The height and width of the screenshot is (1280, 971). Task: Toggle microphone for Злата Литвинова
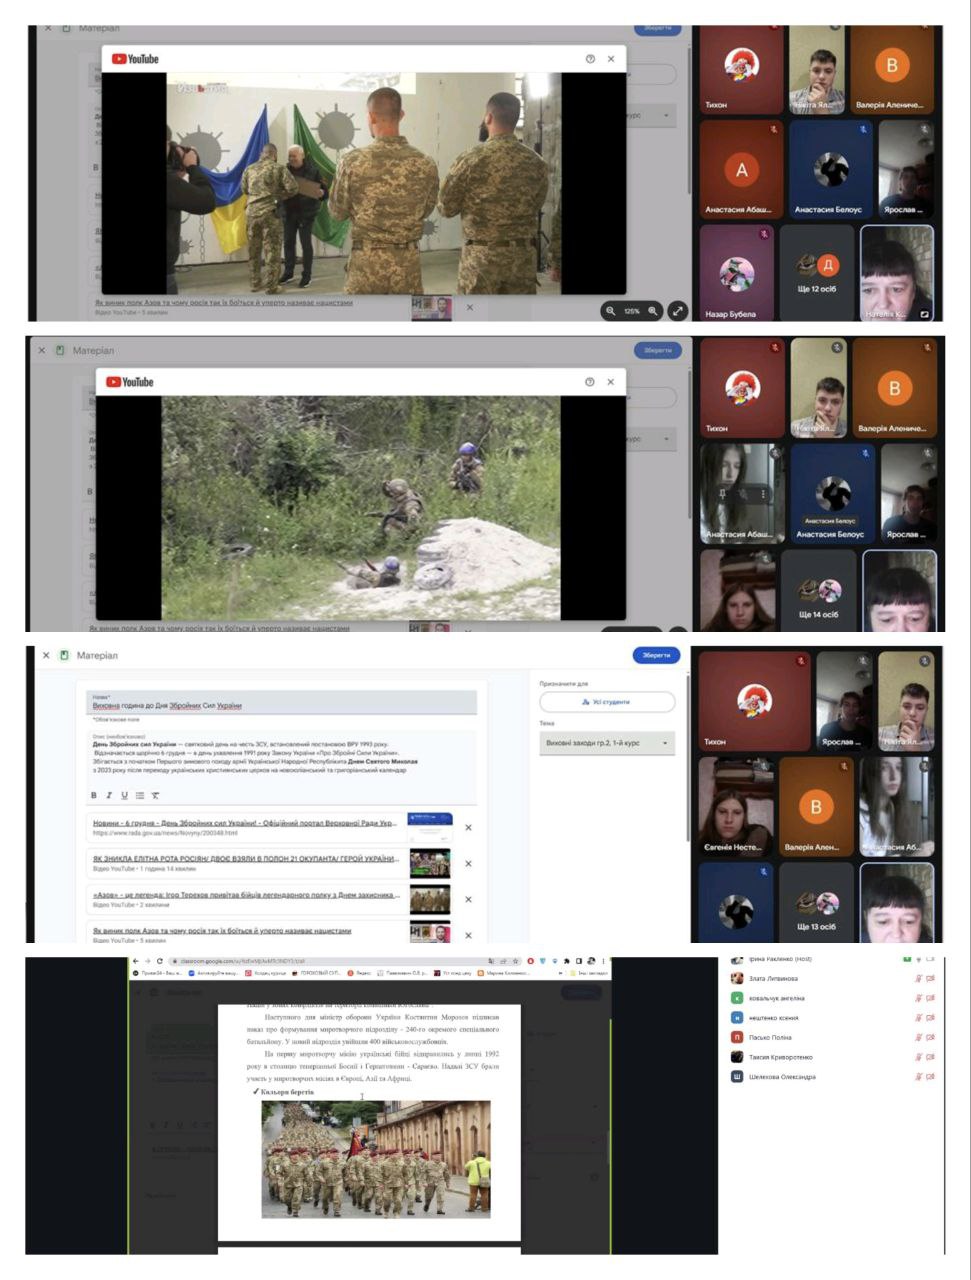point(918,978)
